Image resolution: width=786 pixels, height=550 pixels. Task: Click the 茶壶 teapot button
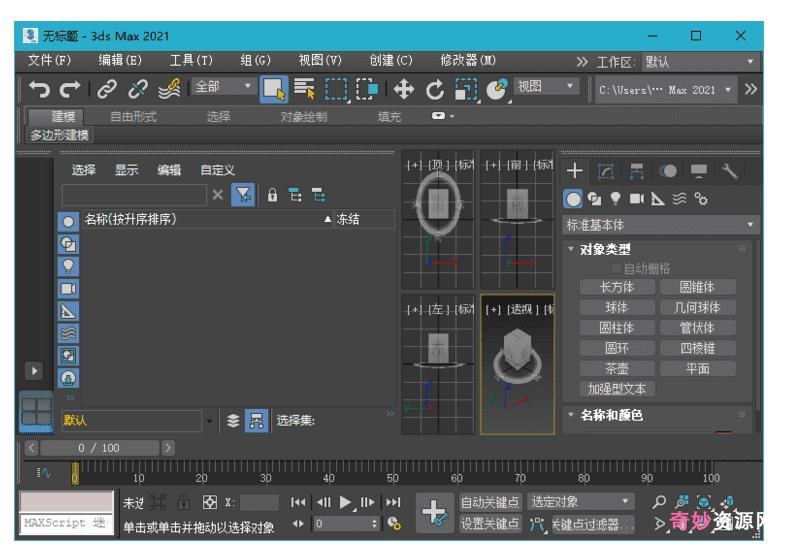pyautogui.click(x=617, y=369)
